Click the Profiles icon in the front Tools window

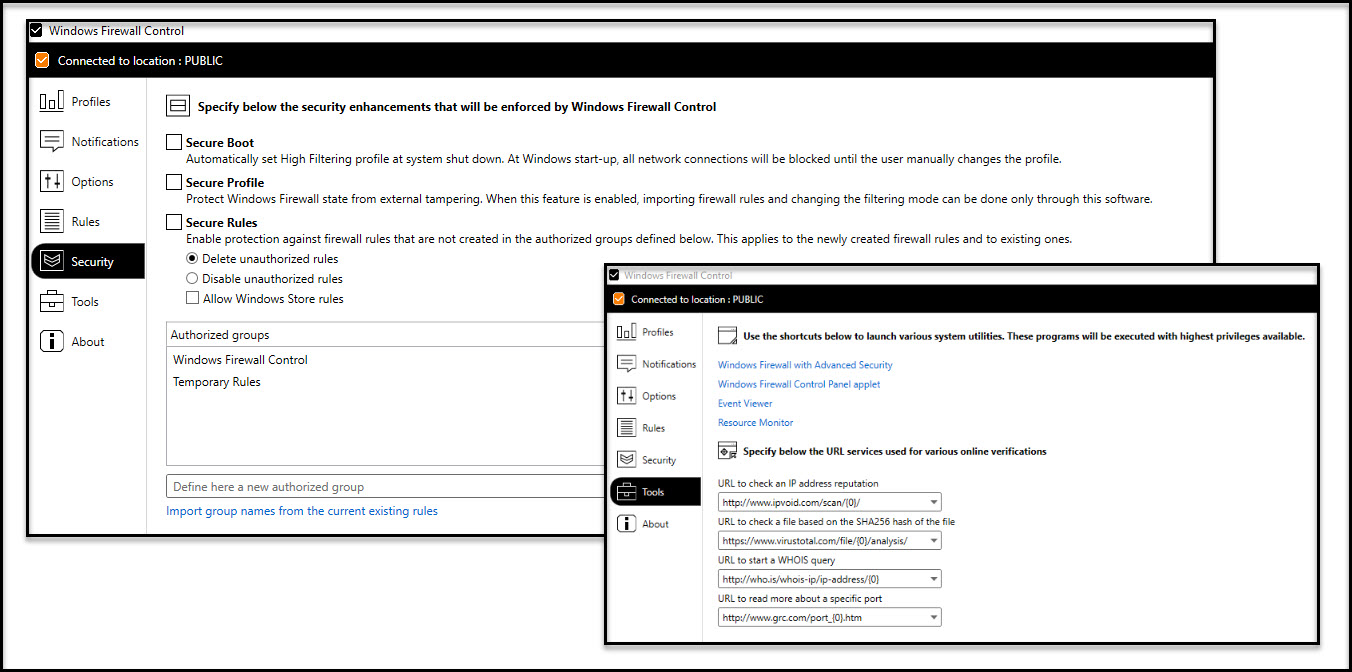[x=627, y=332]
